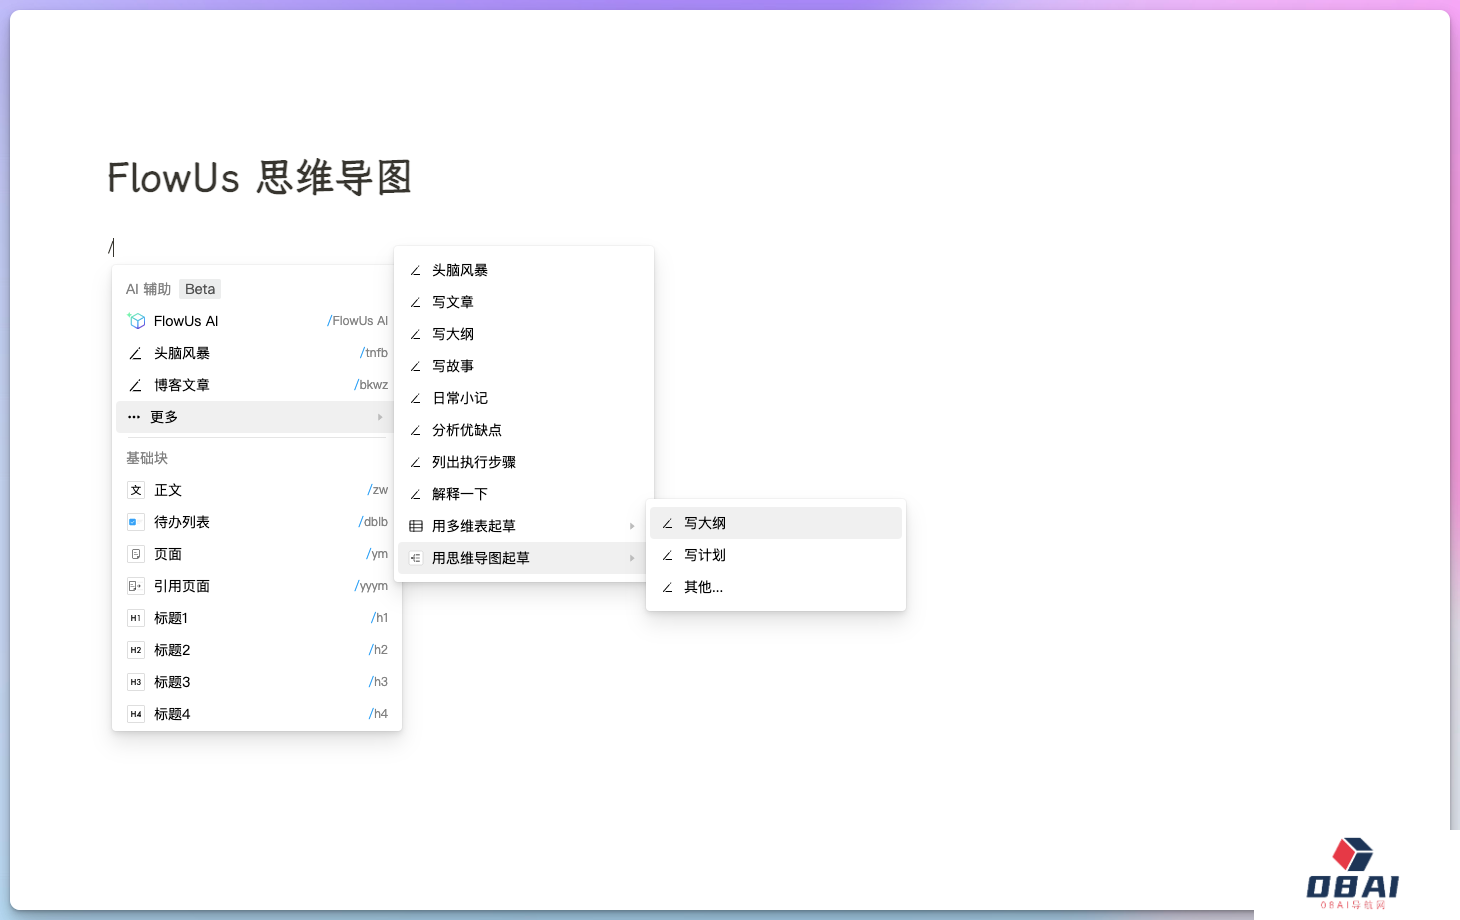Screen dimensions: 1460x920
Task: Click the /yyym shortcut text
Action: [x=371, y=586]
